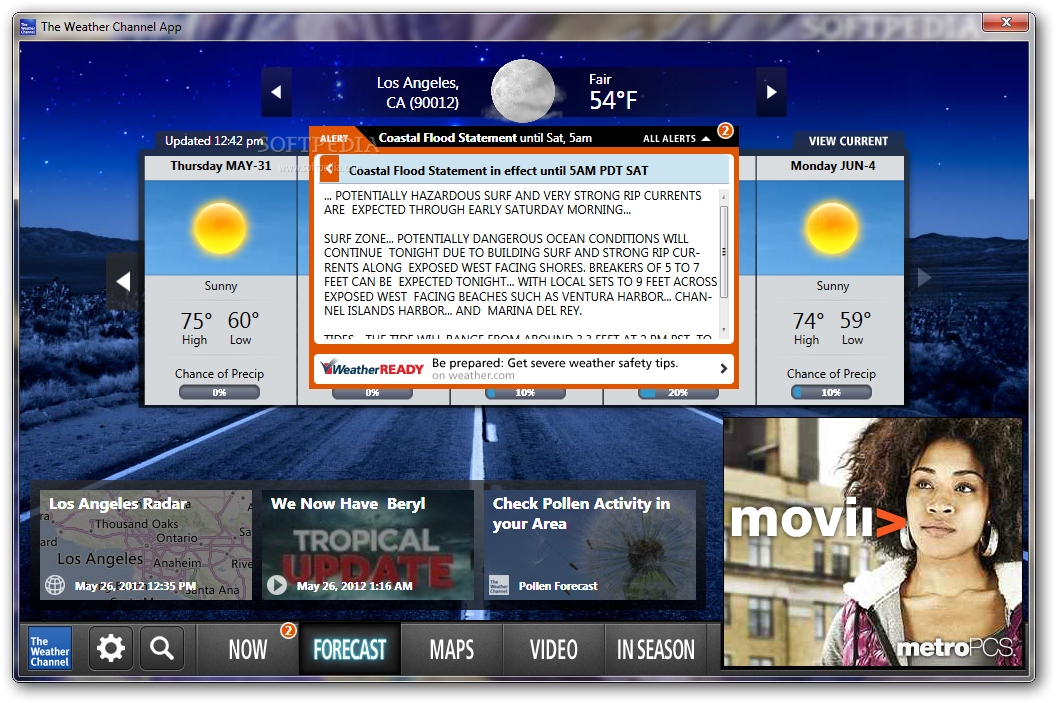Image resolution: width=1056 pixels, height=703 pixels.
Task: Close The Weather Channel App window
Action: pos(1005,22)
